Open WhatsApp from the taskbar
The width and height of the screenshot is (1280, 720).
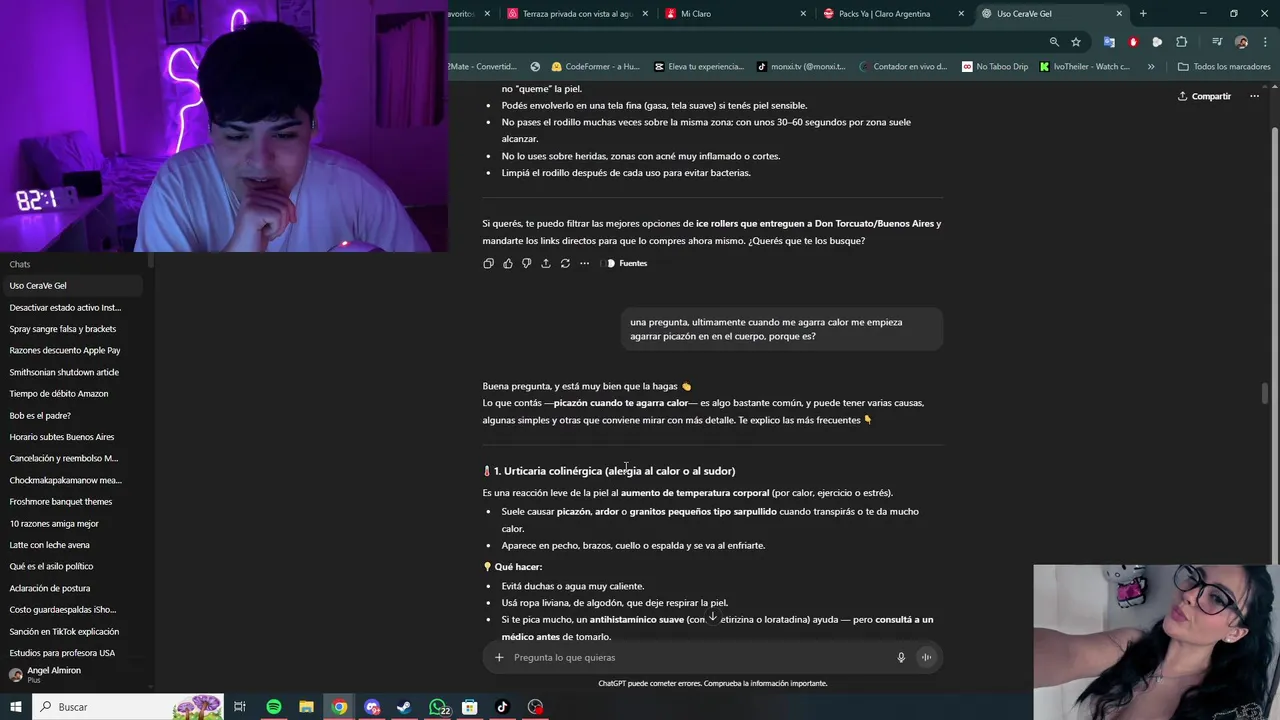[x=438, y=707]
